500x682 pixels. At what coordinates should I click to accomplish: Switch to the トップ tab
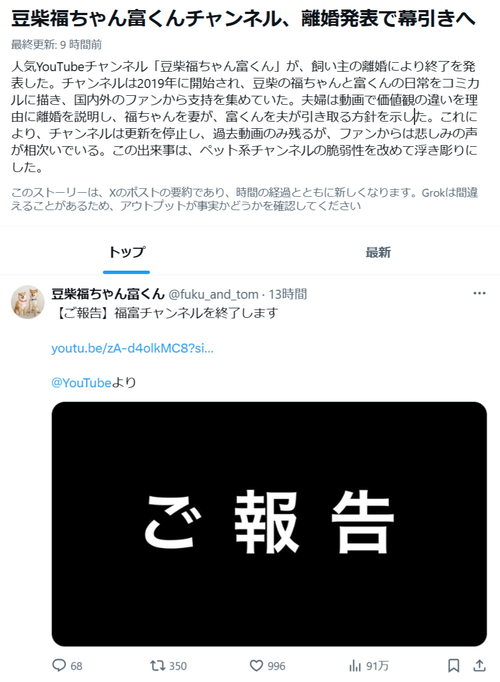pos(127,252)
